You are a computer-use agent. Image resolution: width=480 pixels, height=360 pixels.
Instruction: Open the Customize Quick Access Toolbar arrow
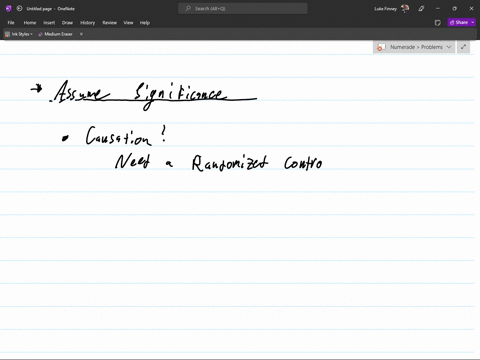81,34
